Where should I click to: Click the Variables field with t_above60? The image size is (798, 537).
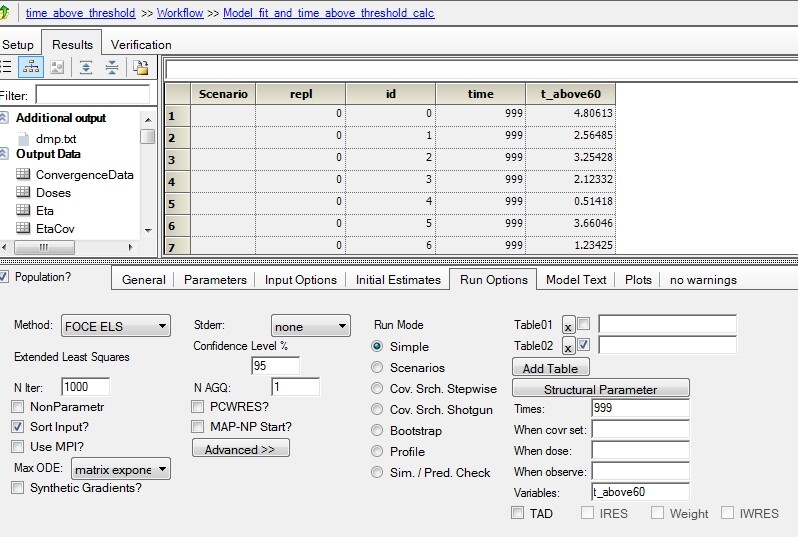(640, 492)
